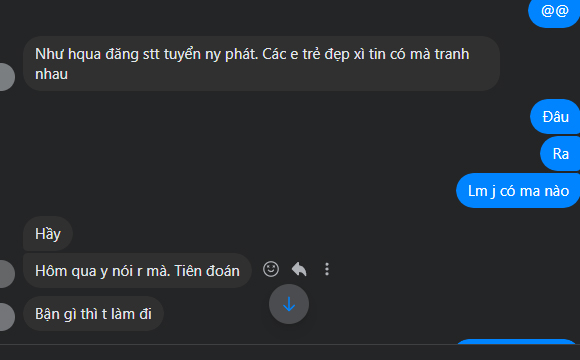Open sender avatar beside 'Như hqua' message

[5, 77]
